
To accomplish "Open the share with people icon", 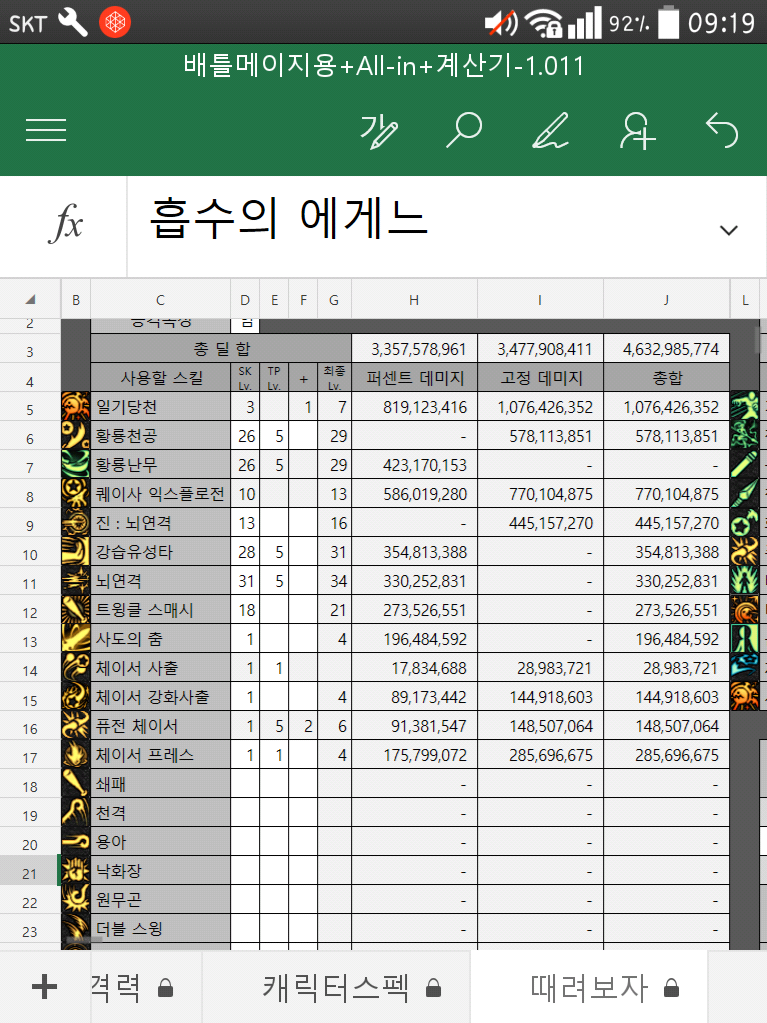I will pyautogui.click(x=636, y=130).
